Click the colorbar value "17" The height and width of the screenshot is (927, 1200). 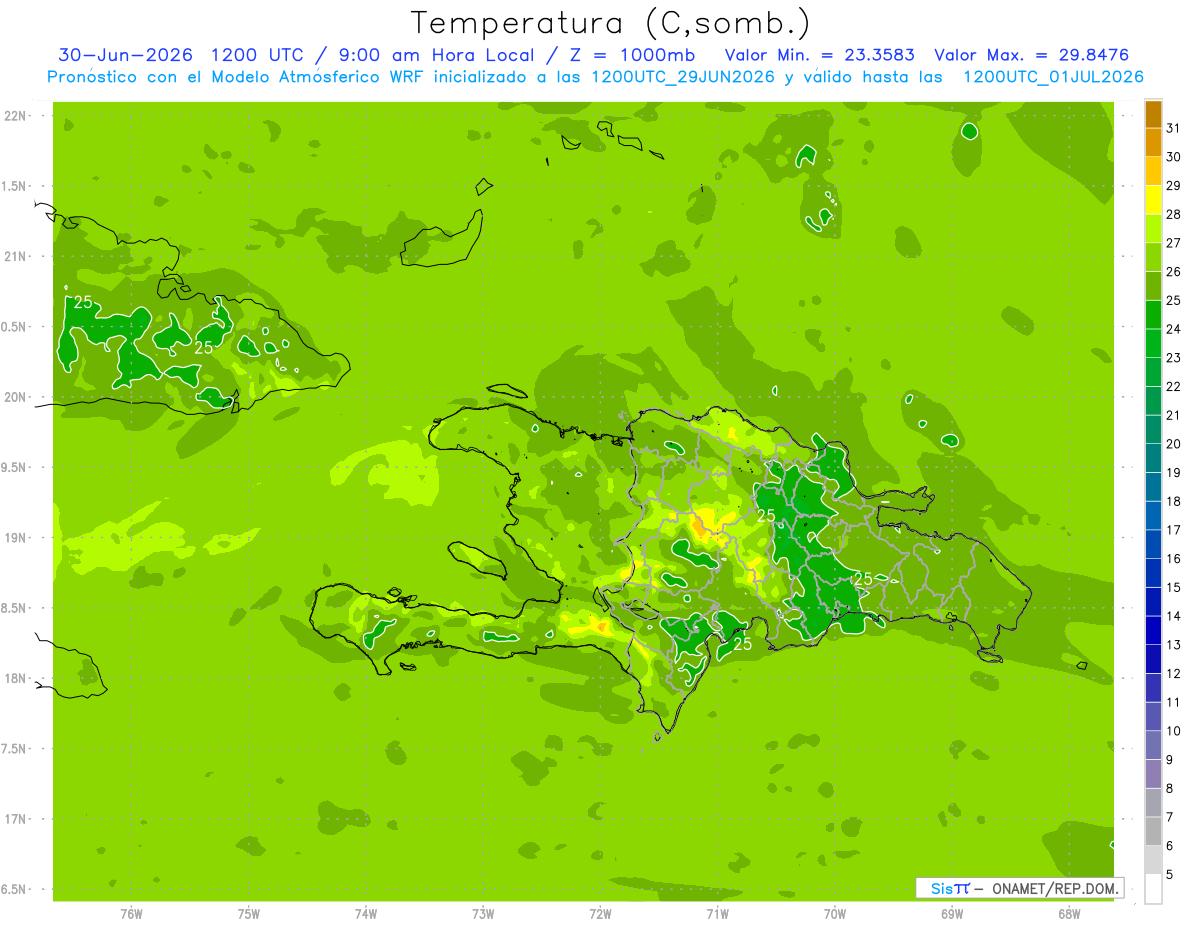click(x=1174, y=530)
